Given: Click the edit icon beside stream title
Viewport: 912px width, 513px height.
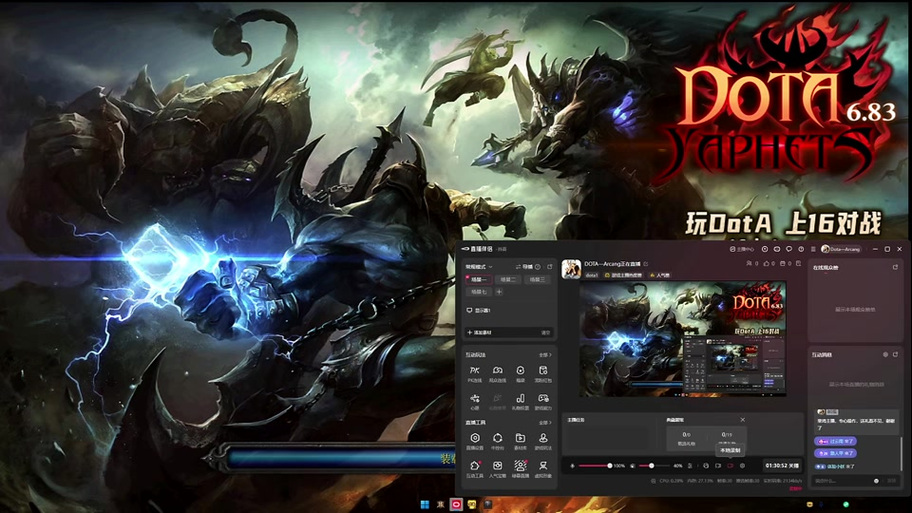Looking at the screenshot, I should (646, 263).
